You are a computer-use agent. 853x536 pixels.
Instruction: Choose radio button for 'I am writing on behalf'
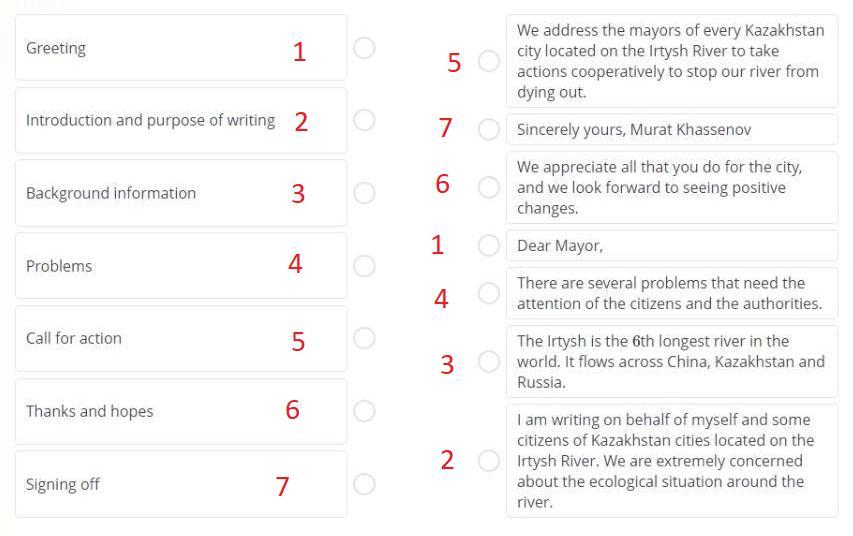(x=488, y=460)
